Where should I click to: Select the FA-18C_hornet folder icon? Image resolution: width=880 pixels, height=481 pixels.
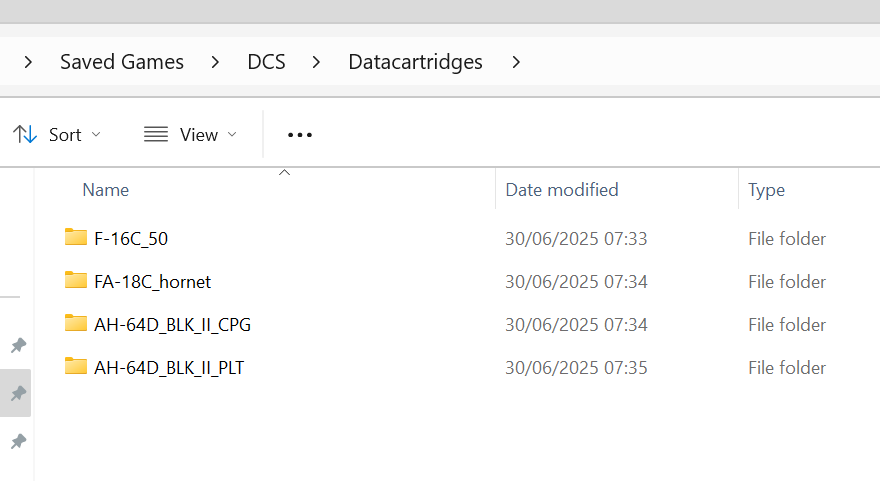point(76,280)
